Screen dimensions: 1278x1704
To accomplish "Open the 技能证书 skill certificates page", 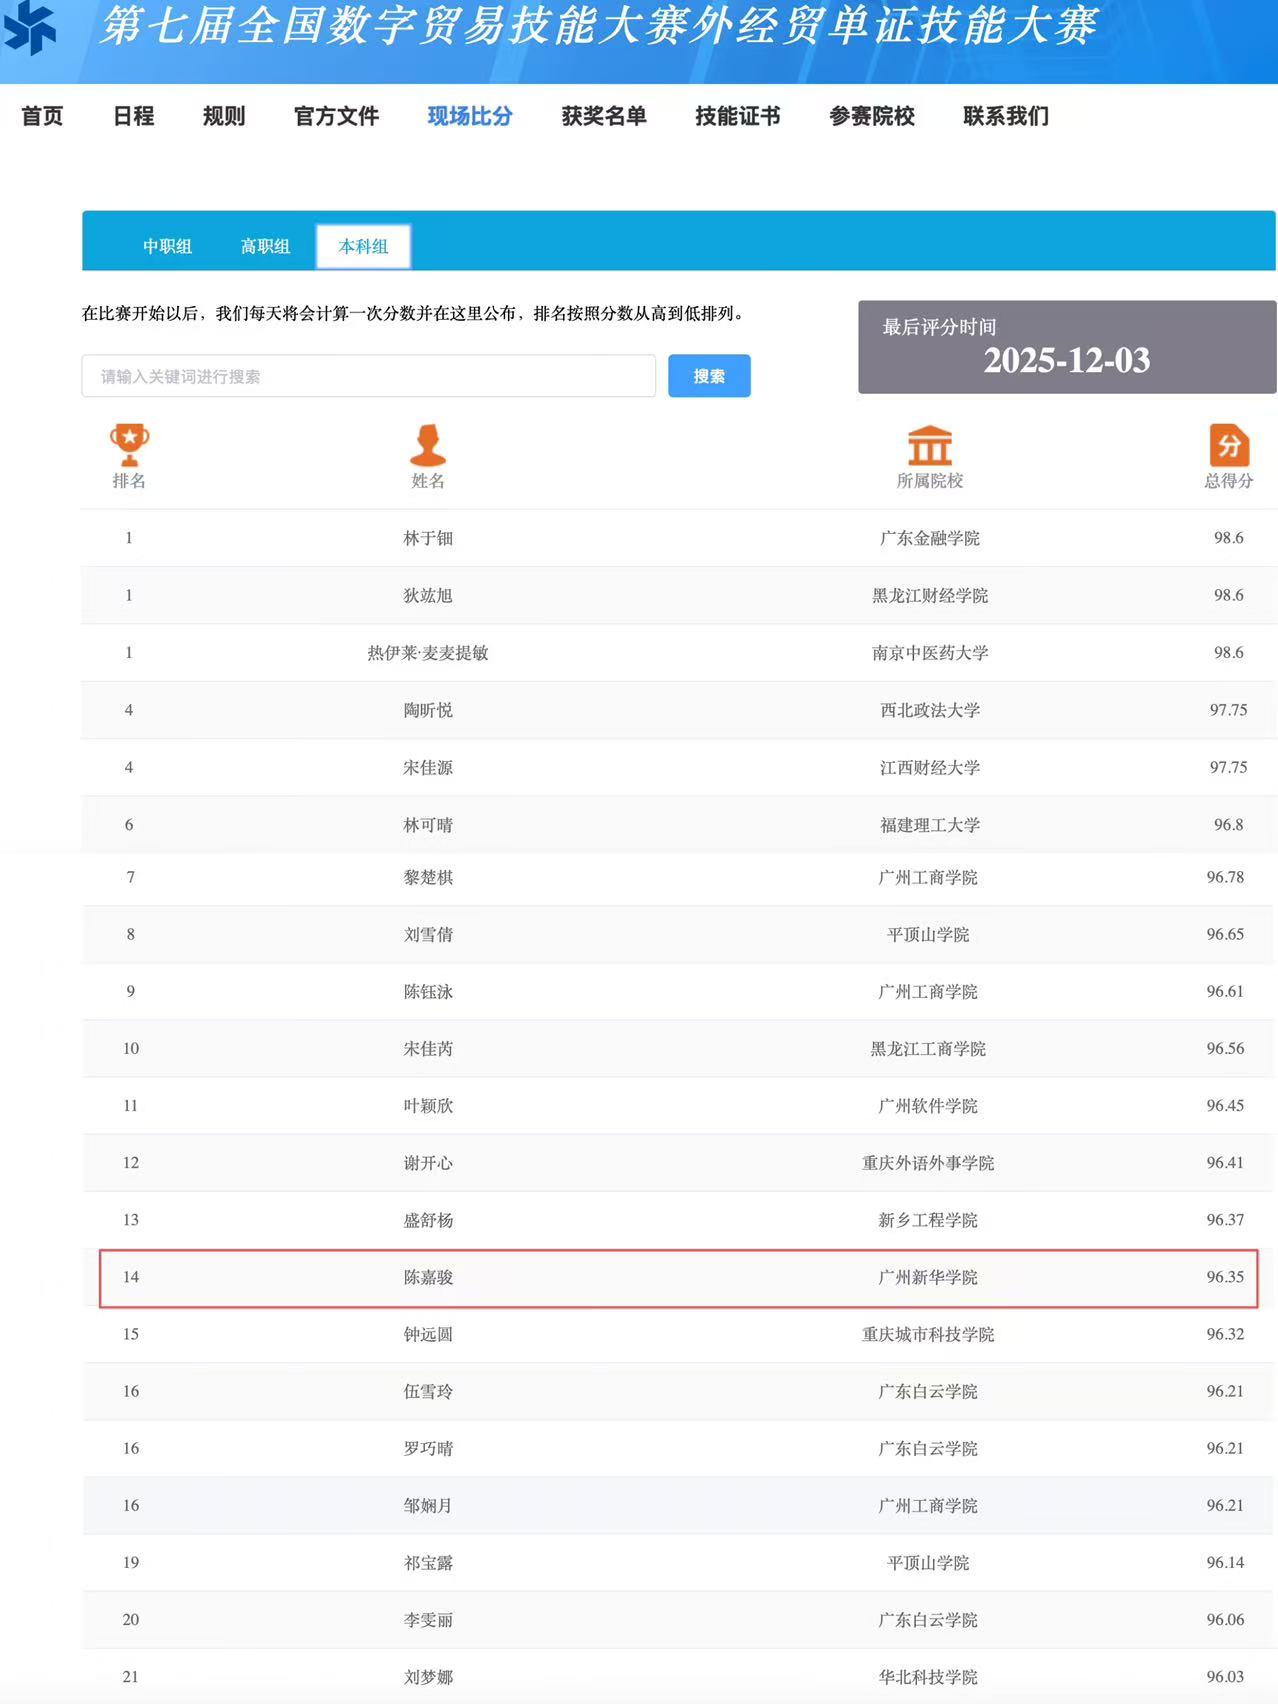I will click(x=738, y=116).
